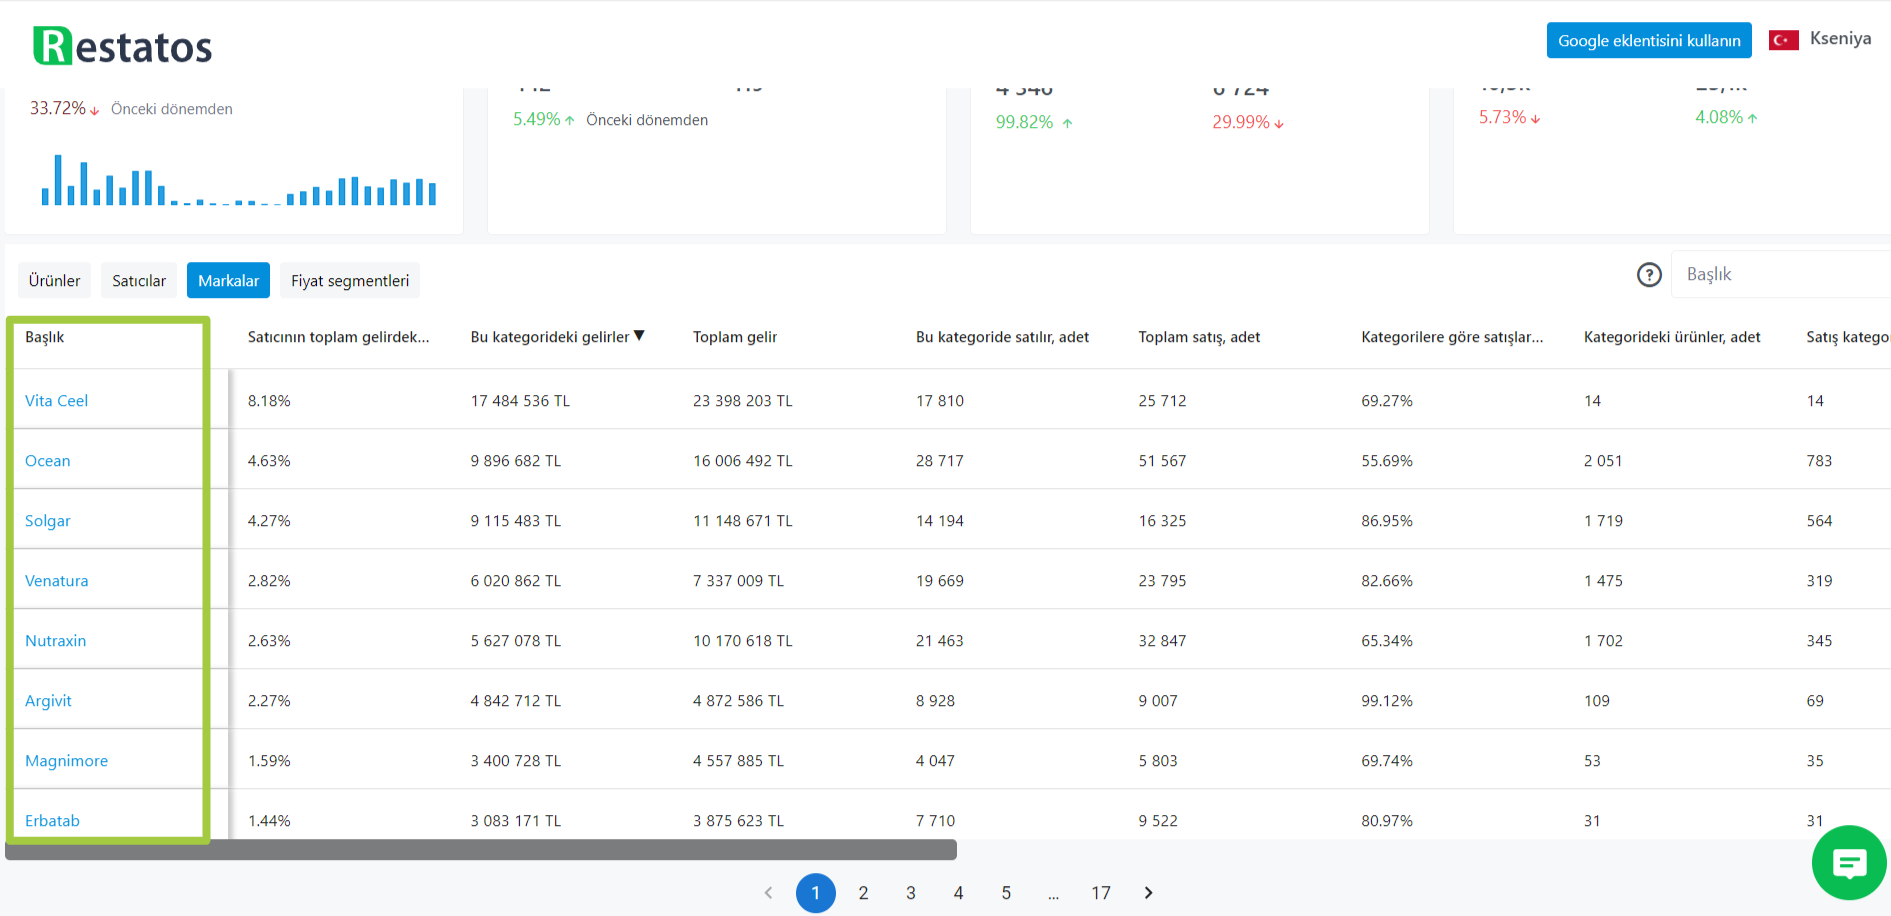Open the Nutraxin brand link

[x=55, y=640]
